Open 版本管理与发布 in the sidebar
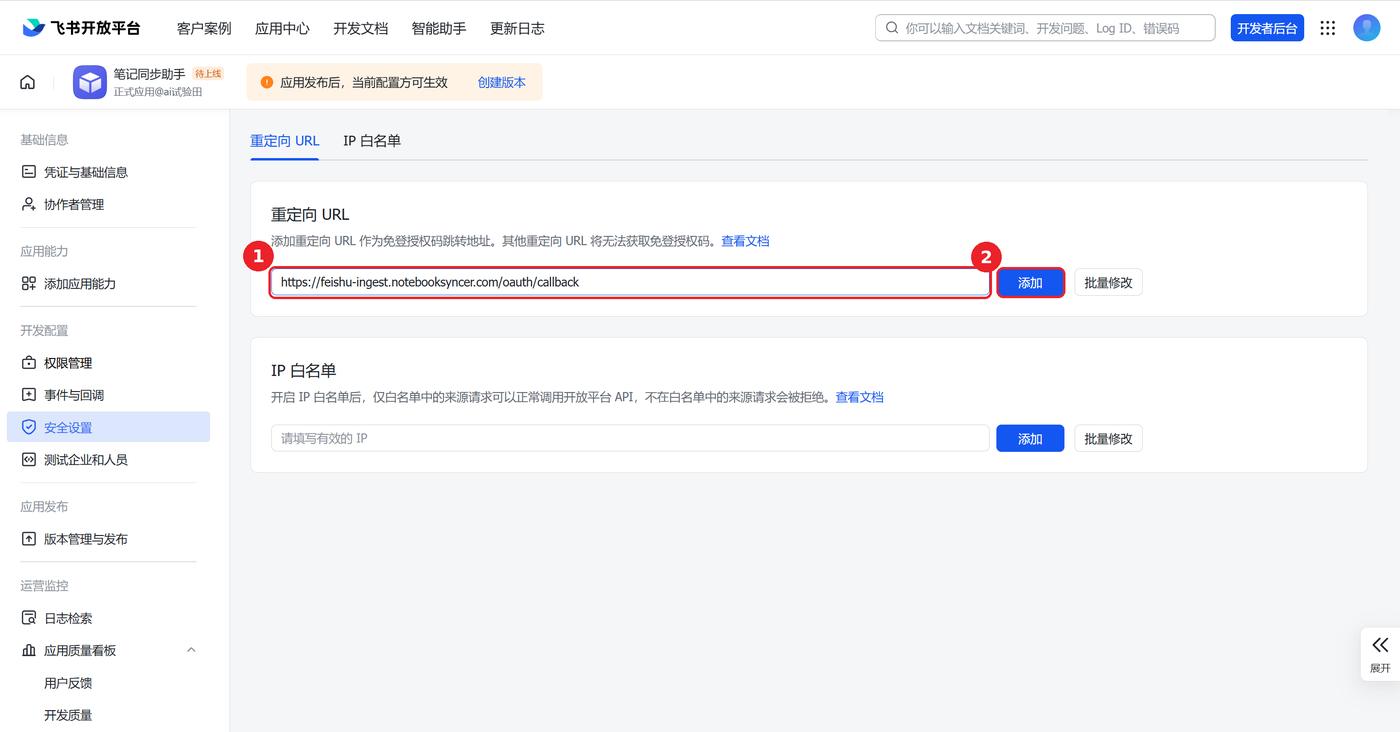Image resolution: width=1400 pixels, height=732 pixels. [108, 538]
